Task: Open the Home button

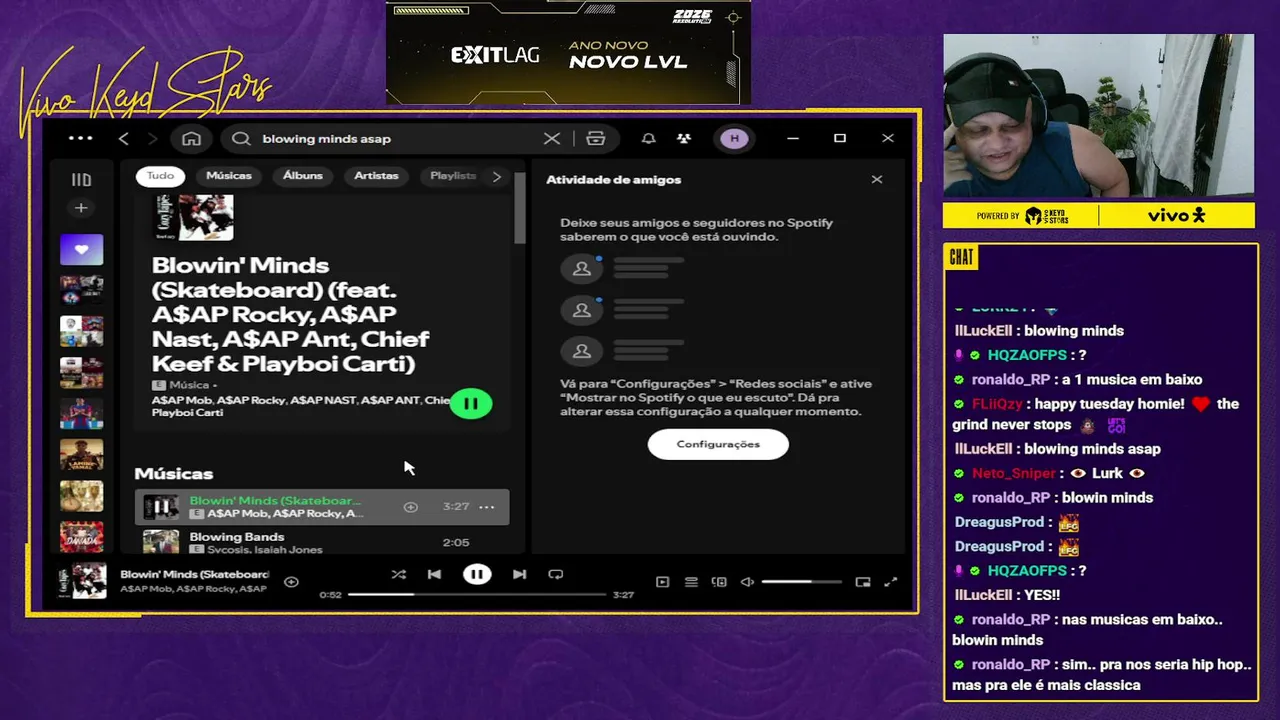Action: (x=192, y=138)
